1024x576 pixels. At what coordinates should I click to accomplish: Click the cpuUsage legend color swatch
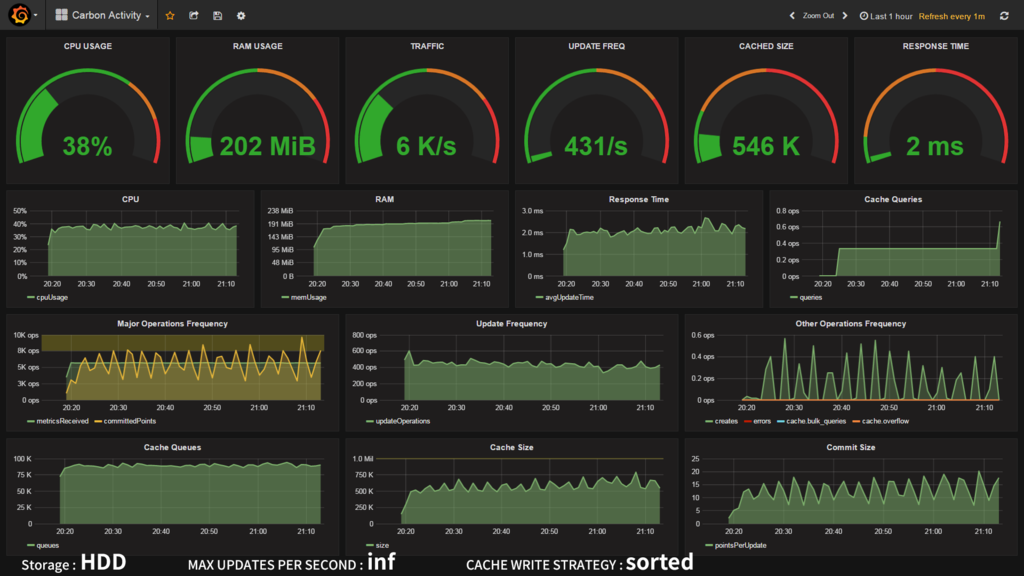[x=31, y=298]
